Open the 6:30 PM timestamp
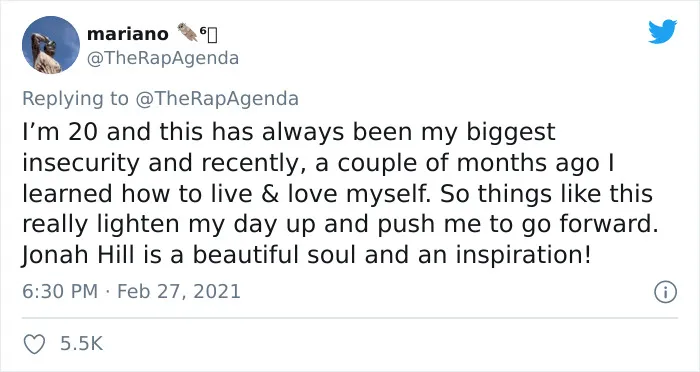This screenshot has height=372, width=700. [60, 292]
